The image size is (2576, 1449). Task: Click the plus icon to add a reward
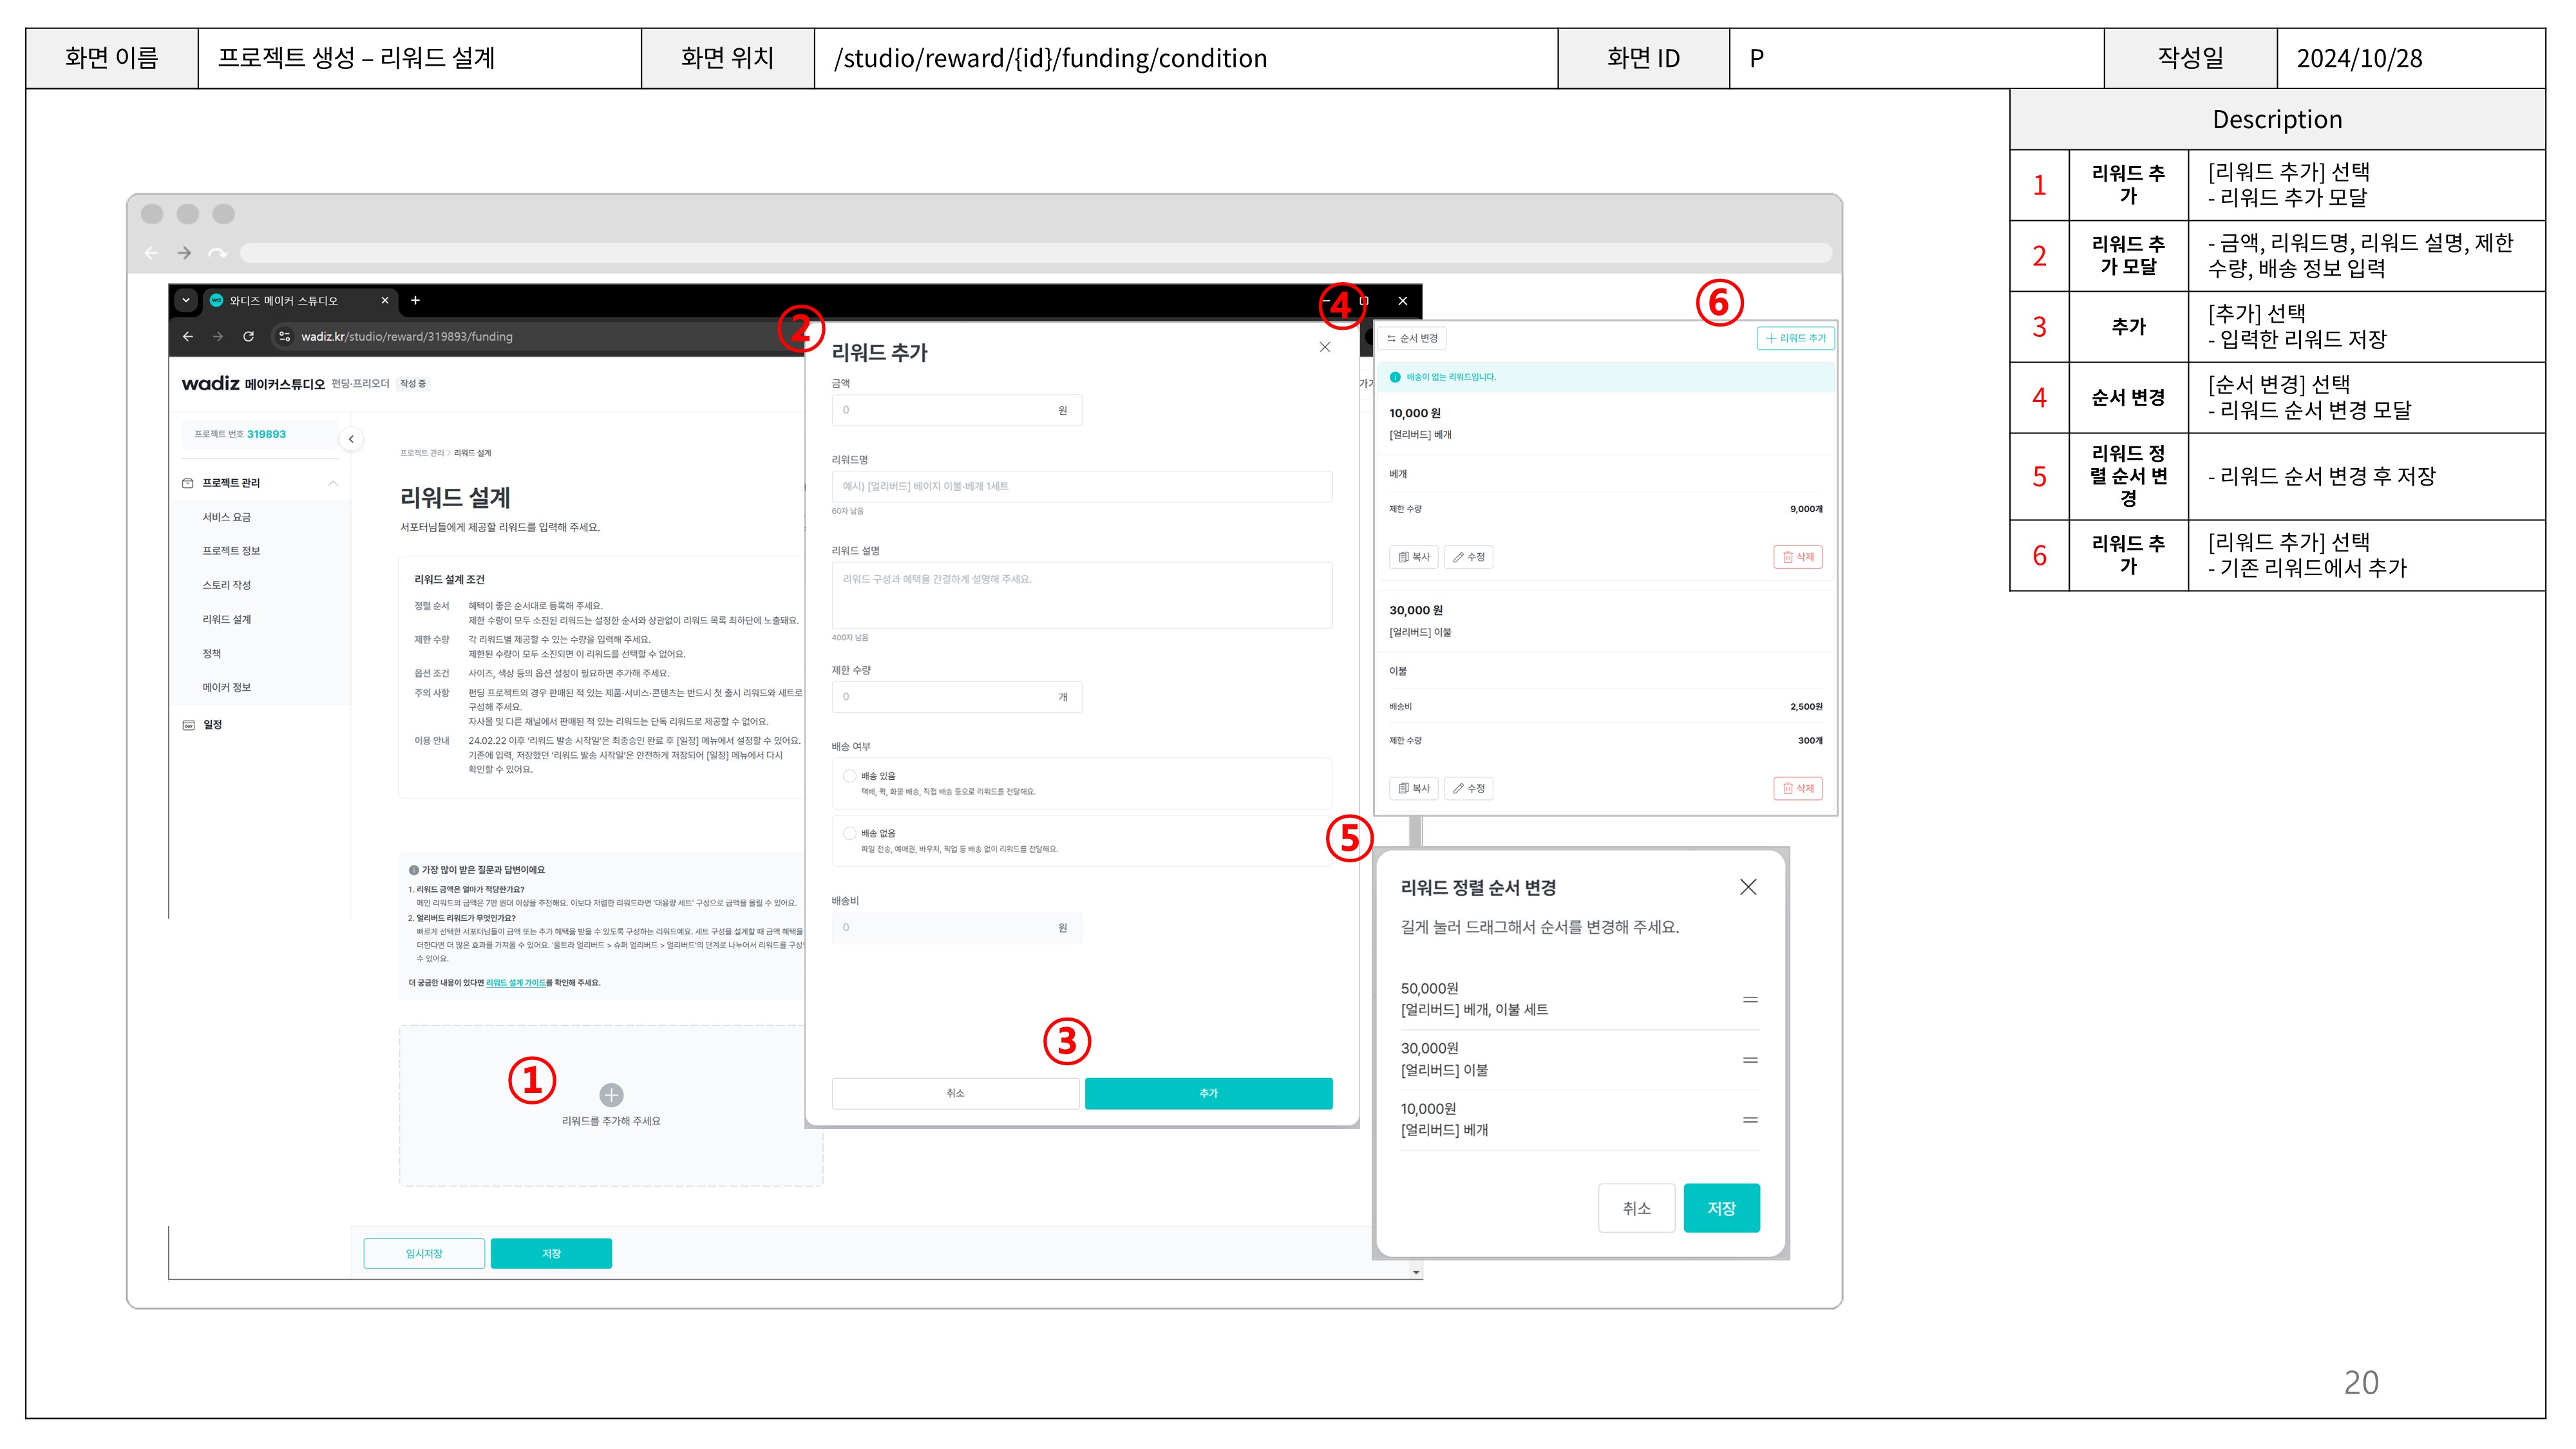(x=611, y=1094)
